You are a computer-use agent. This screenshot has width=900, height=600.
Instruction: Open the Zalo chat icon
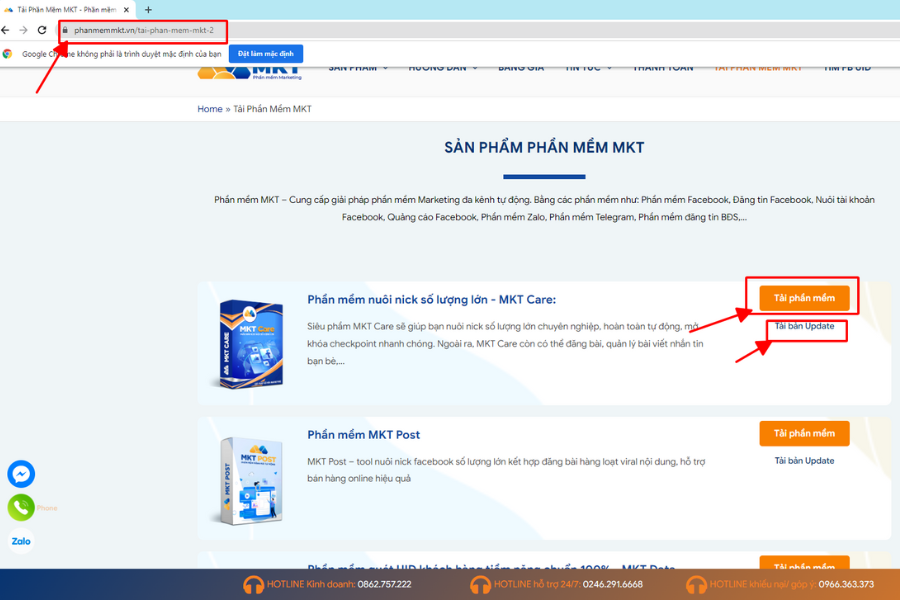(21, 541)
